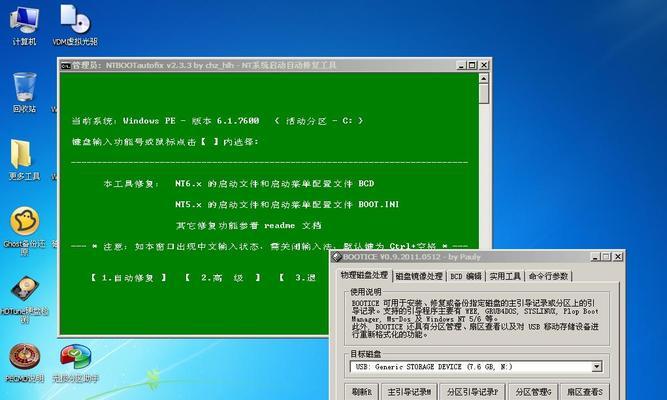Screen dimensions: 667x400
Task: Maximize the NTBOOTautofix console window
Action: tap(472, 65)
